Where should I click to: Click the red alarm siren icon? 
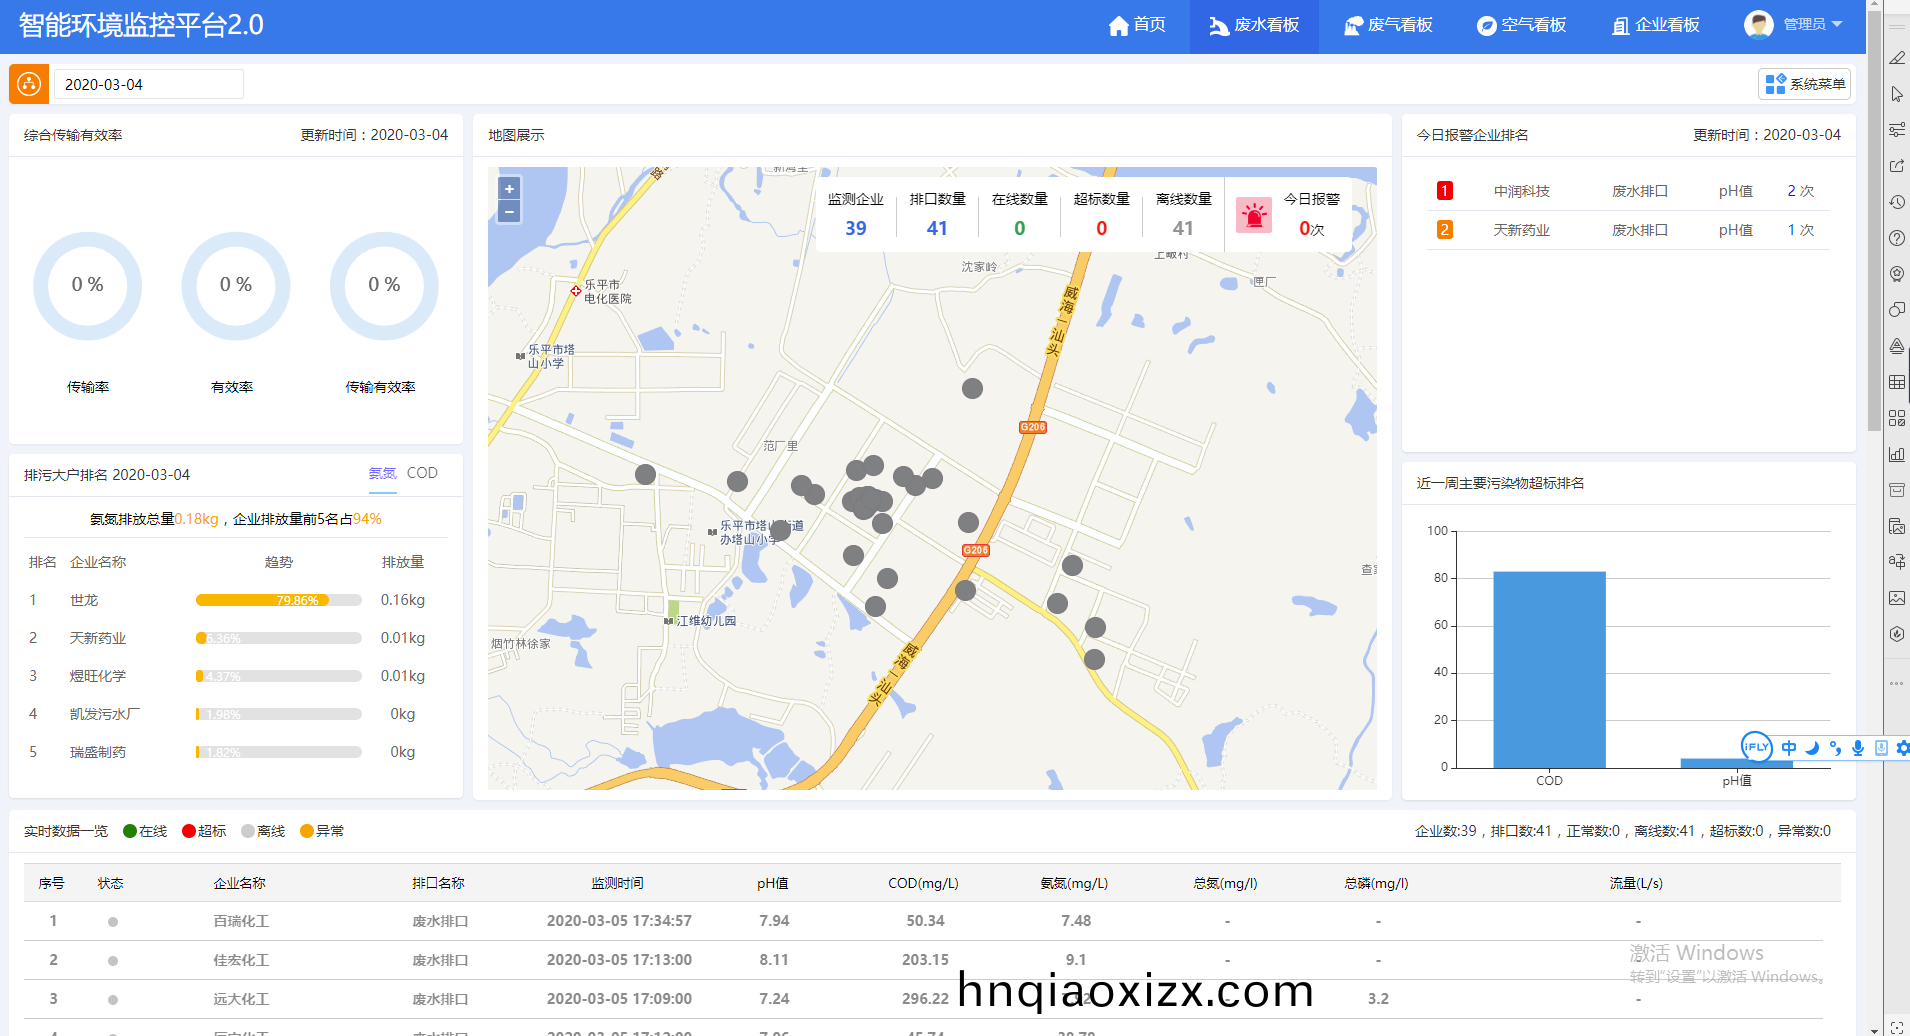pyautogui.click(x=1253, y=215)
